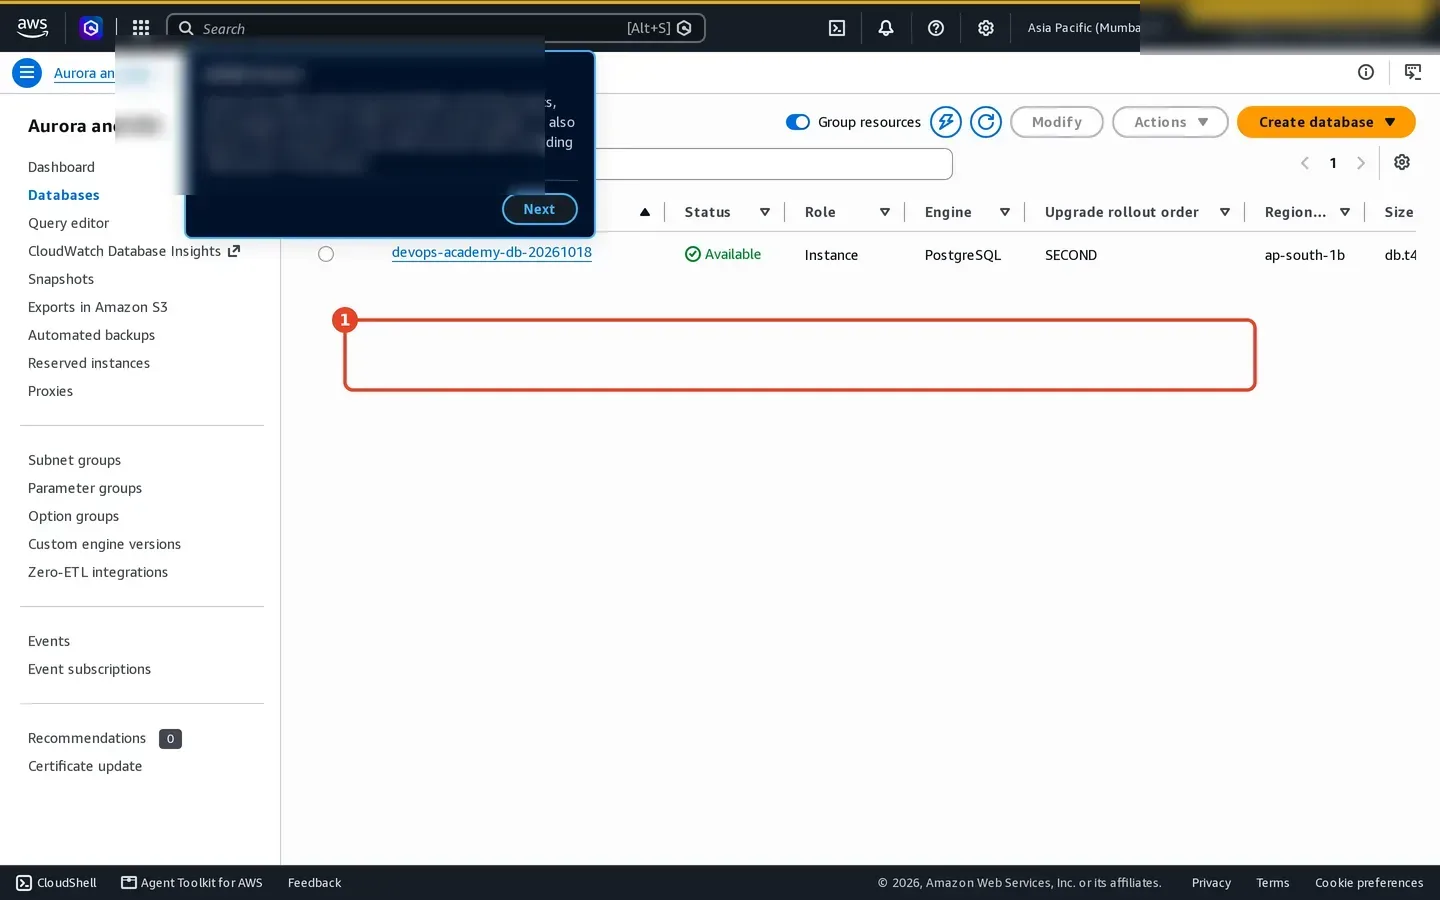The width and height of the screenshot is (1440, 900).
Task: Open Dashboard in the sidebar
Action: (x=61, y=167)
